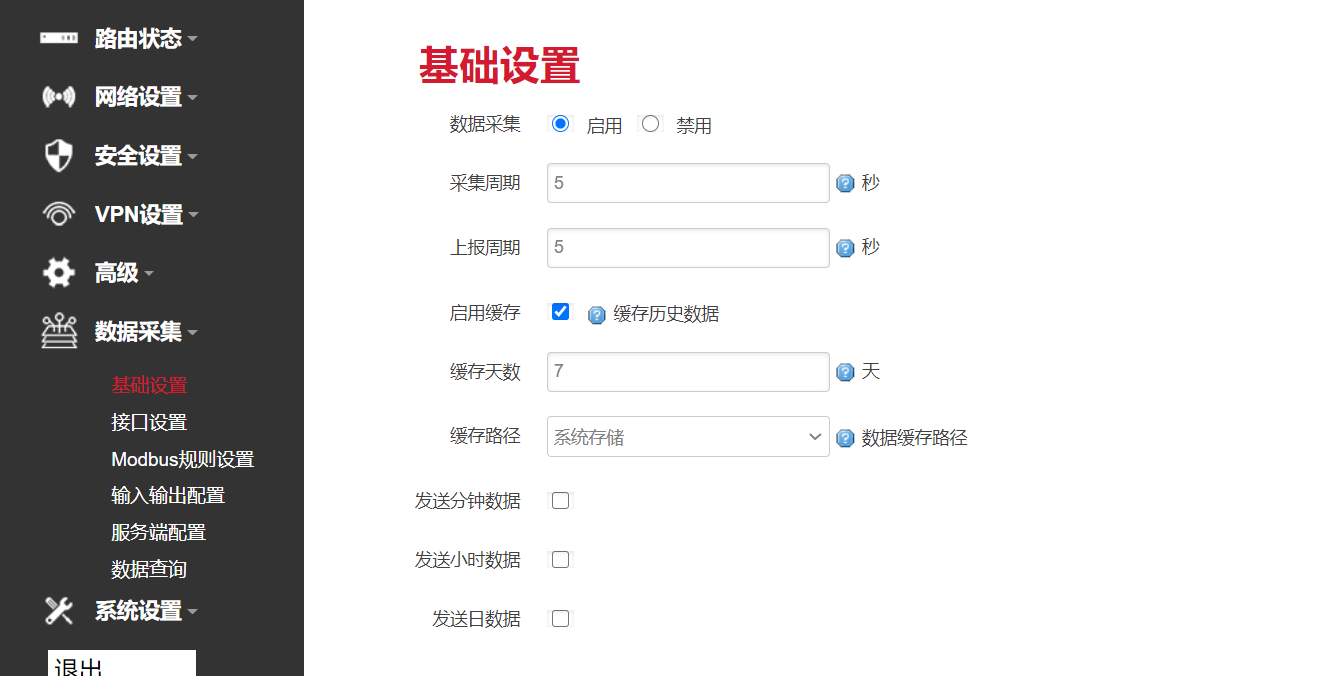The image size is (1322, 676).
Task: Switch to 接口设置 page
Action: [x=150, y=421]
